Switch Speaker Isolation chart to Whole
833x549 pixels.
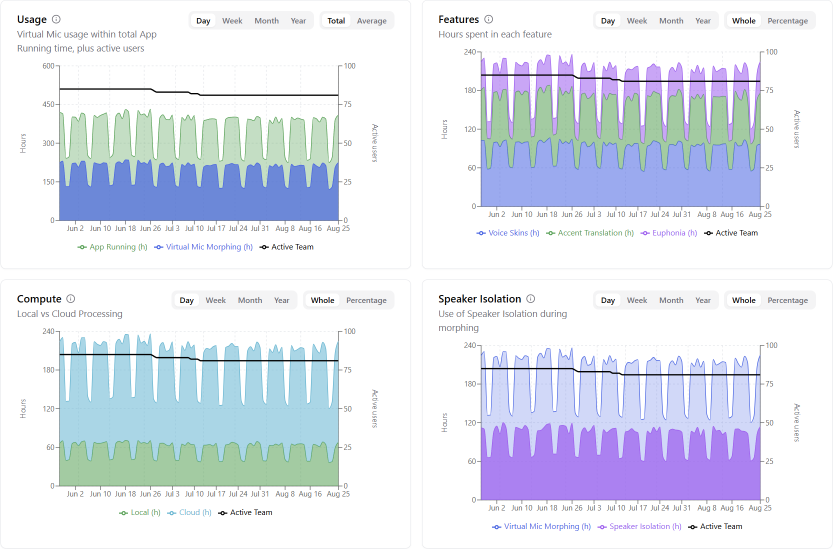coord(744,300)
